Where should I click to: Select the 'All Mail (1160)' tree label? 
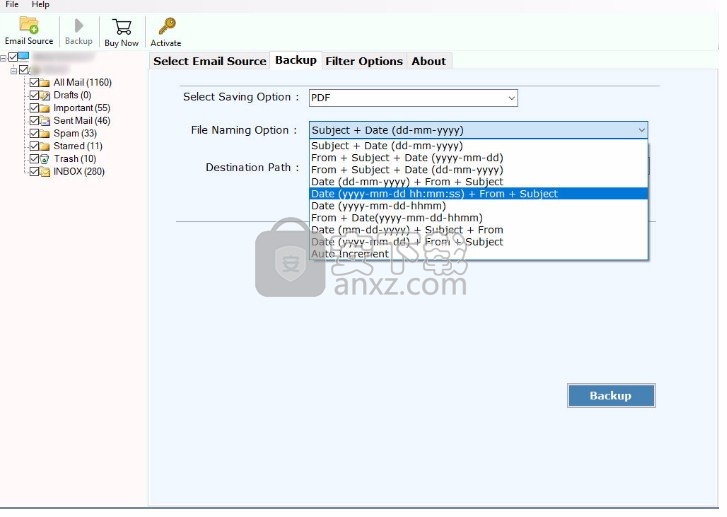(83, 83)
